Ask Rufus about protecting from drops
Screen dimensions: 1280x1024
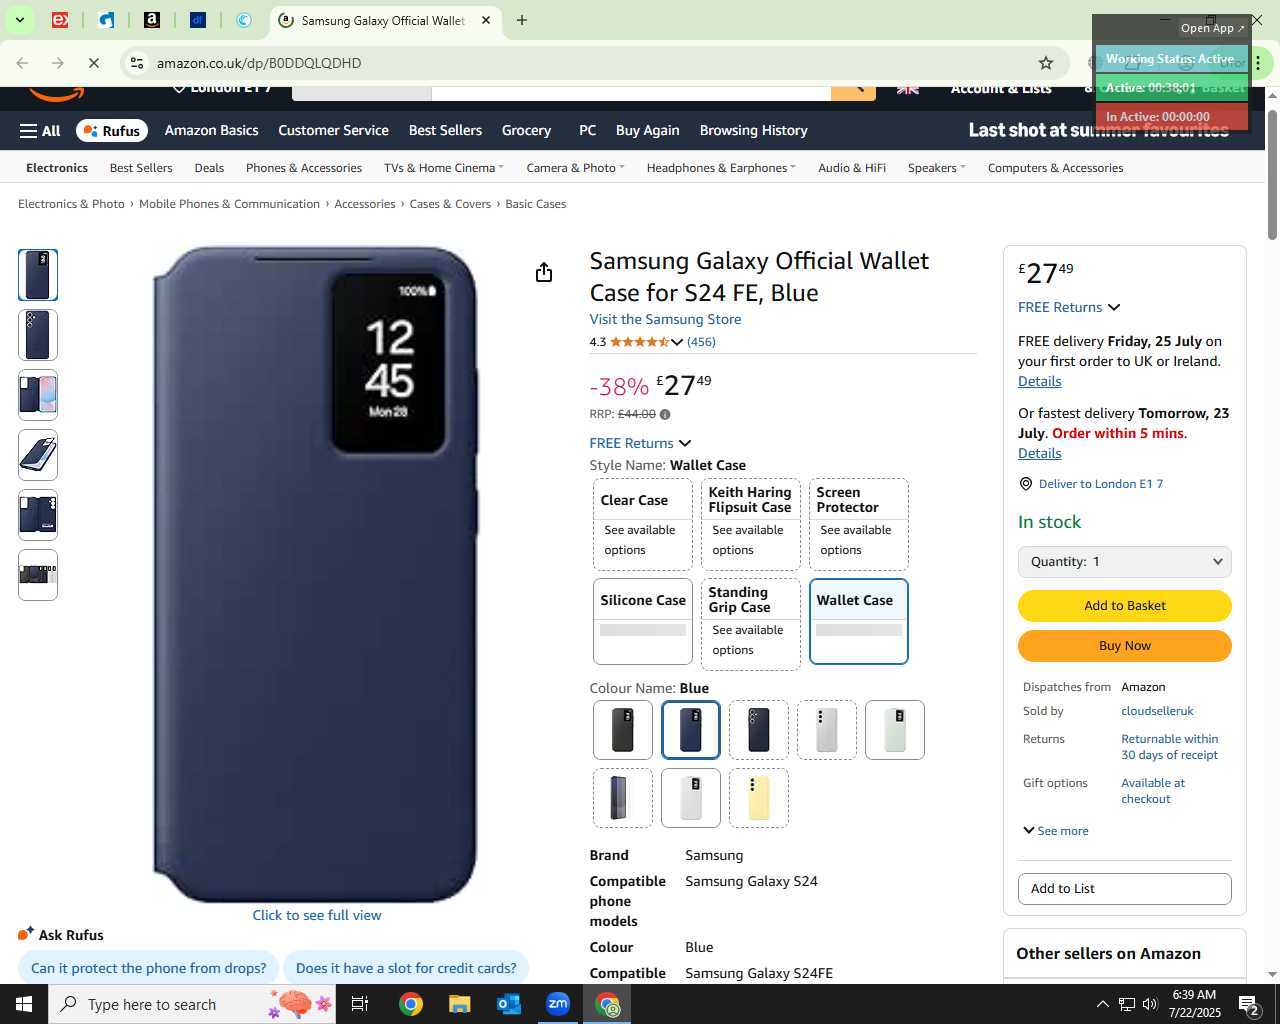[148, 968]
